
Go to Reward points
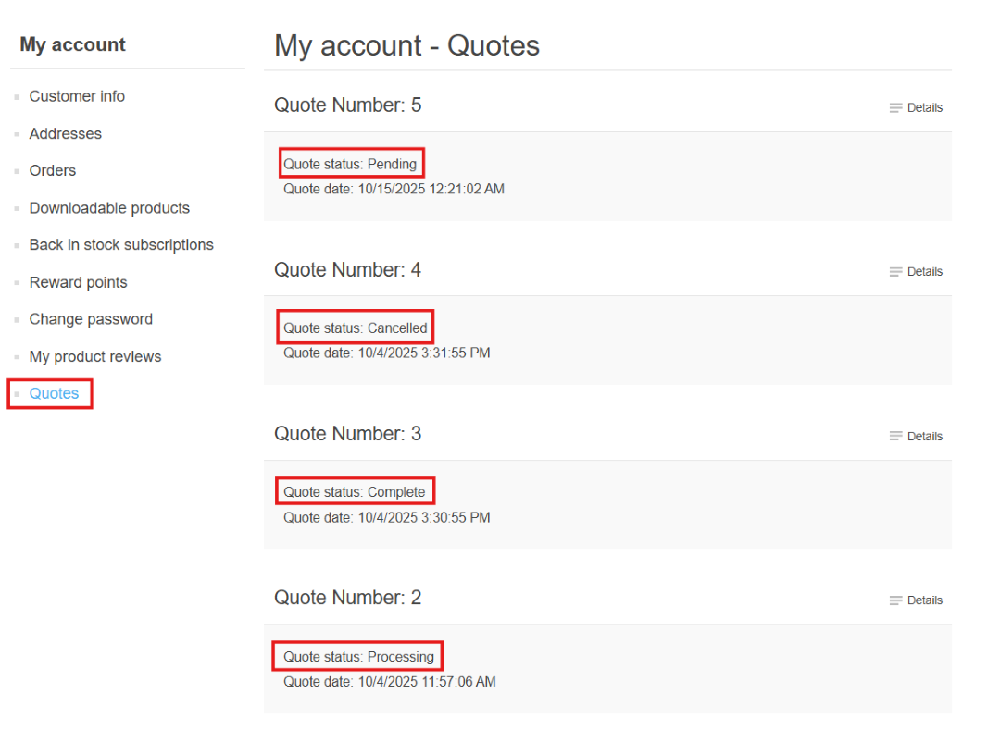tap(78, 283)
